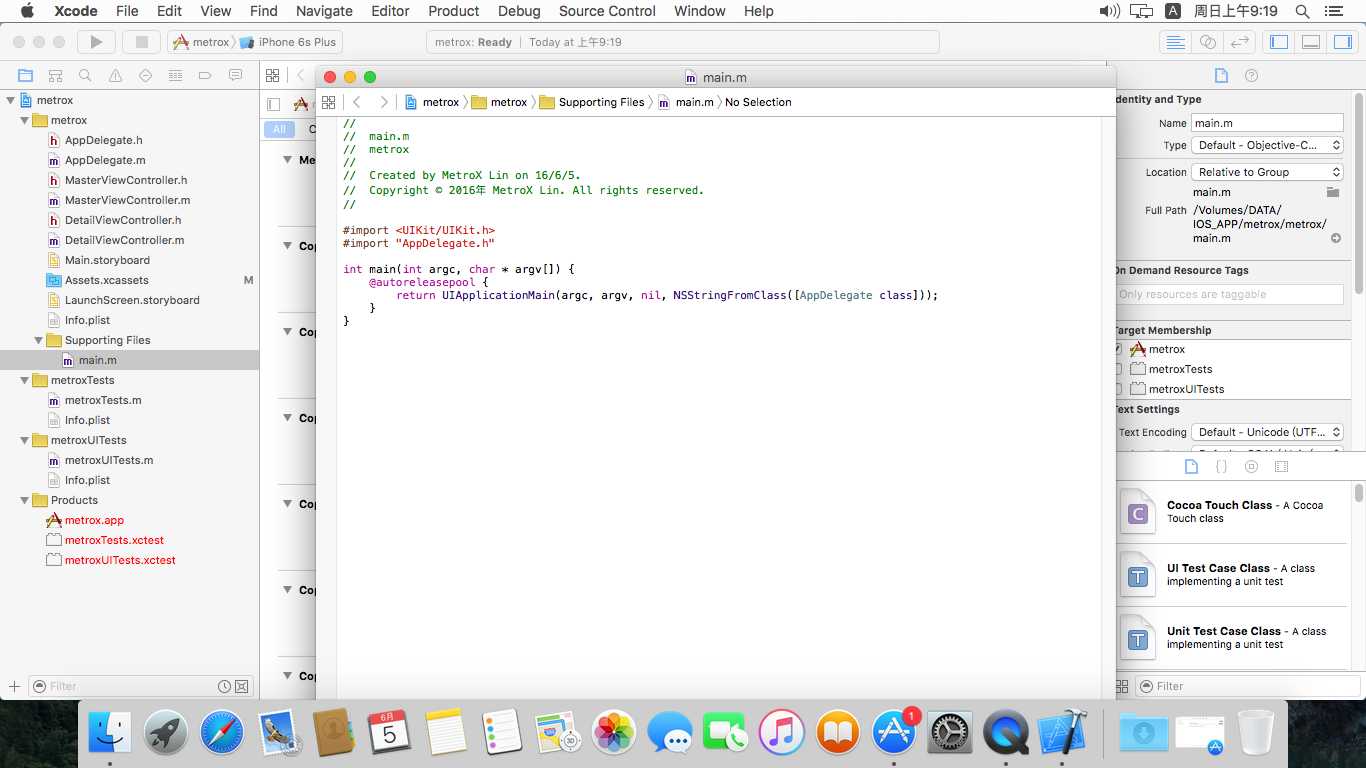Open the Source Control menu

coord(607,11)
